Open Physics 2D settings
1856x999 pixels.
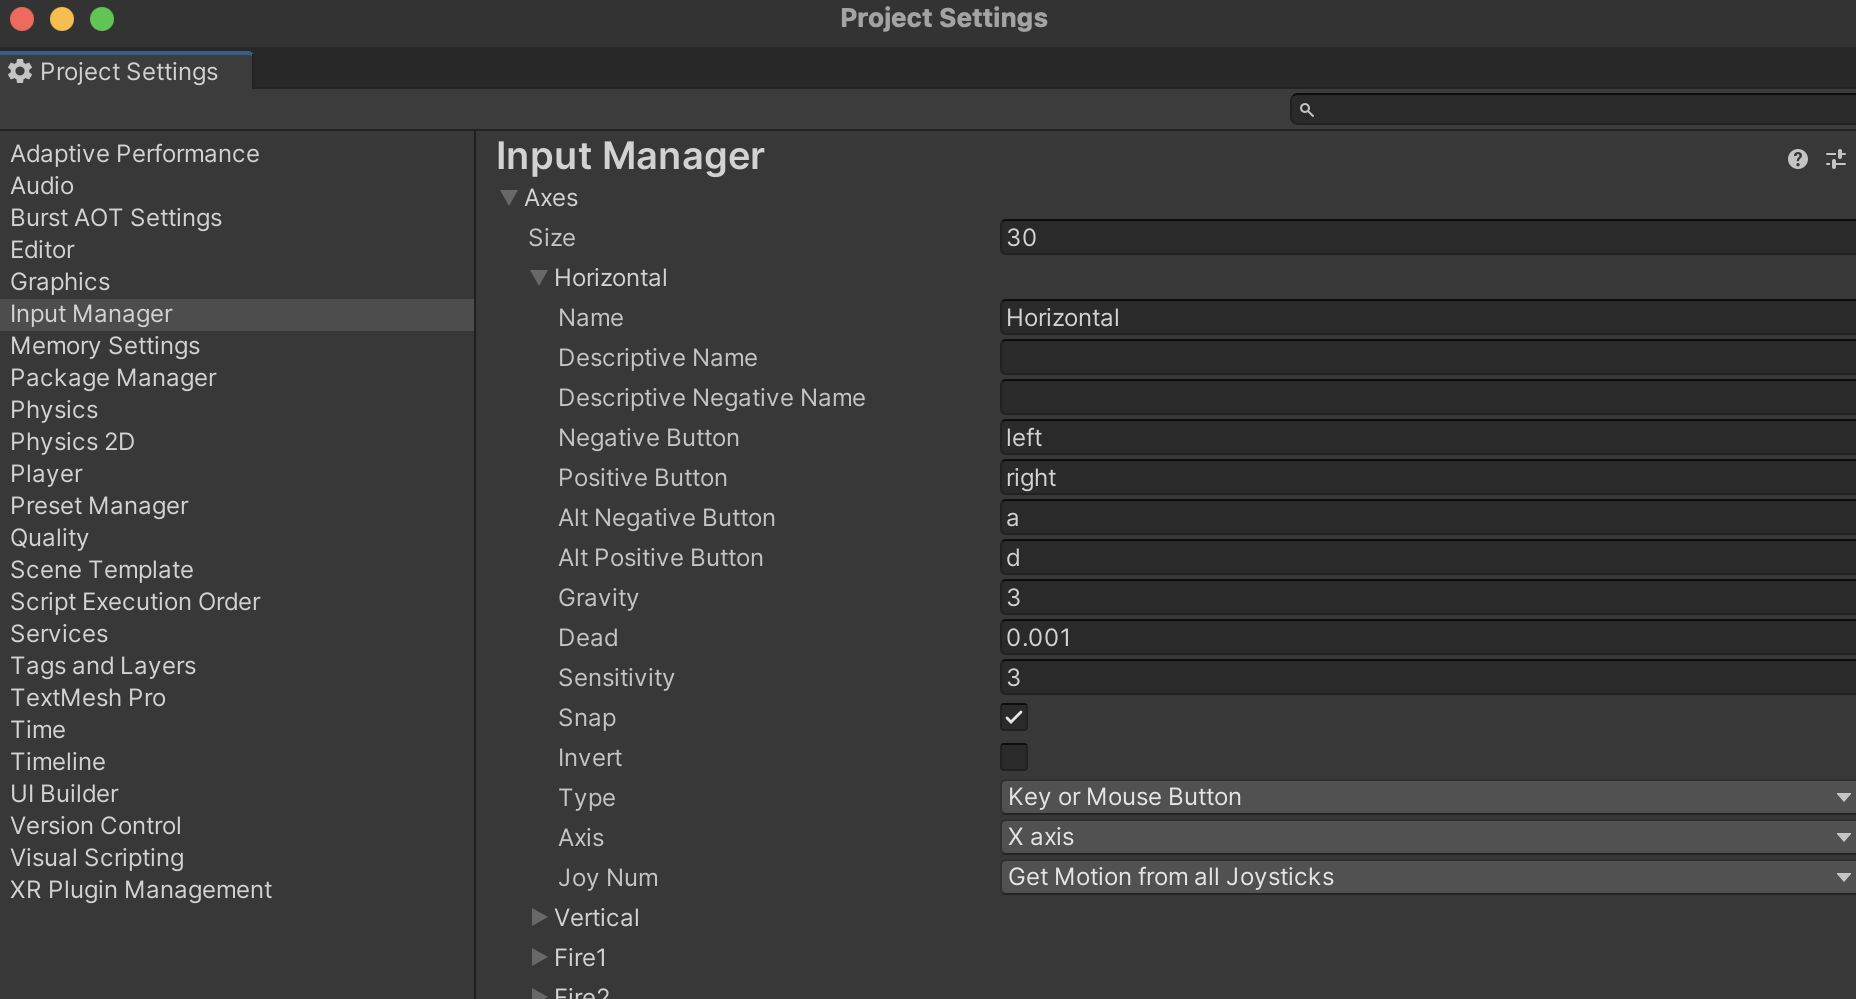(x=72, y=442)
